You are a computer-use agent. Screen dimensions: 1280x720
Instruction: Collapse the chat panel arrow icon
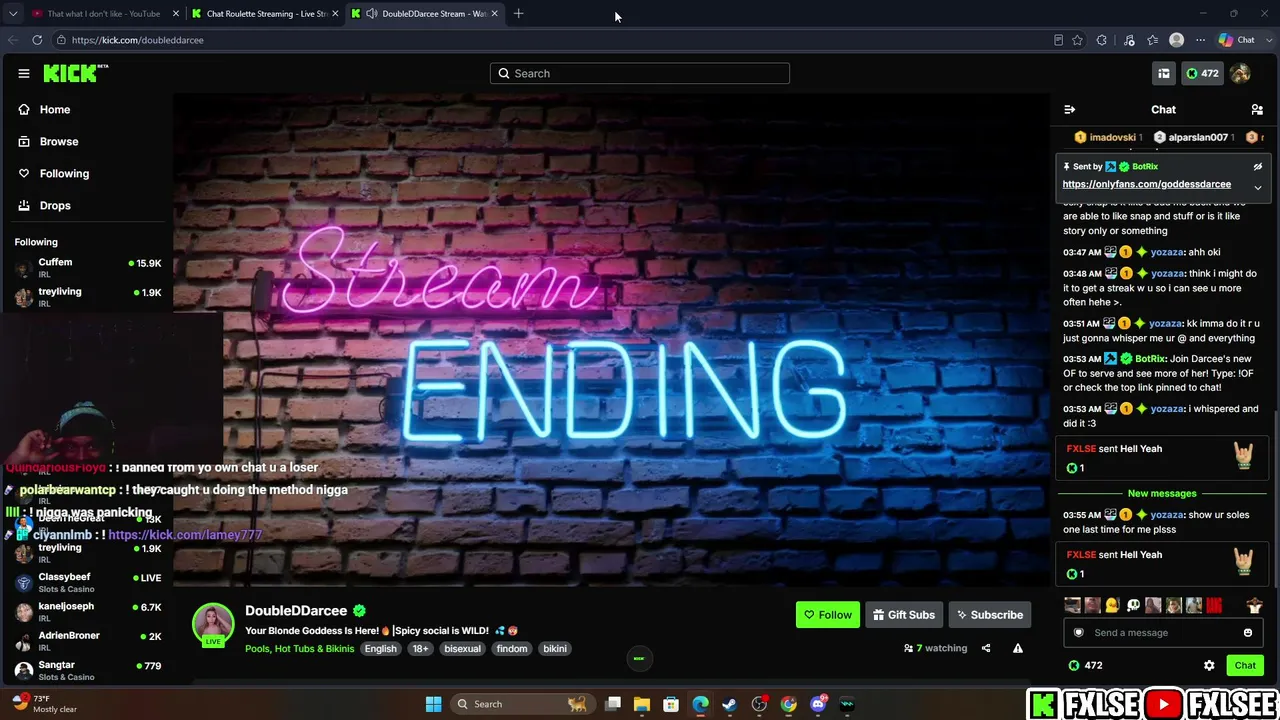click(1070, 109)
